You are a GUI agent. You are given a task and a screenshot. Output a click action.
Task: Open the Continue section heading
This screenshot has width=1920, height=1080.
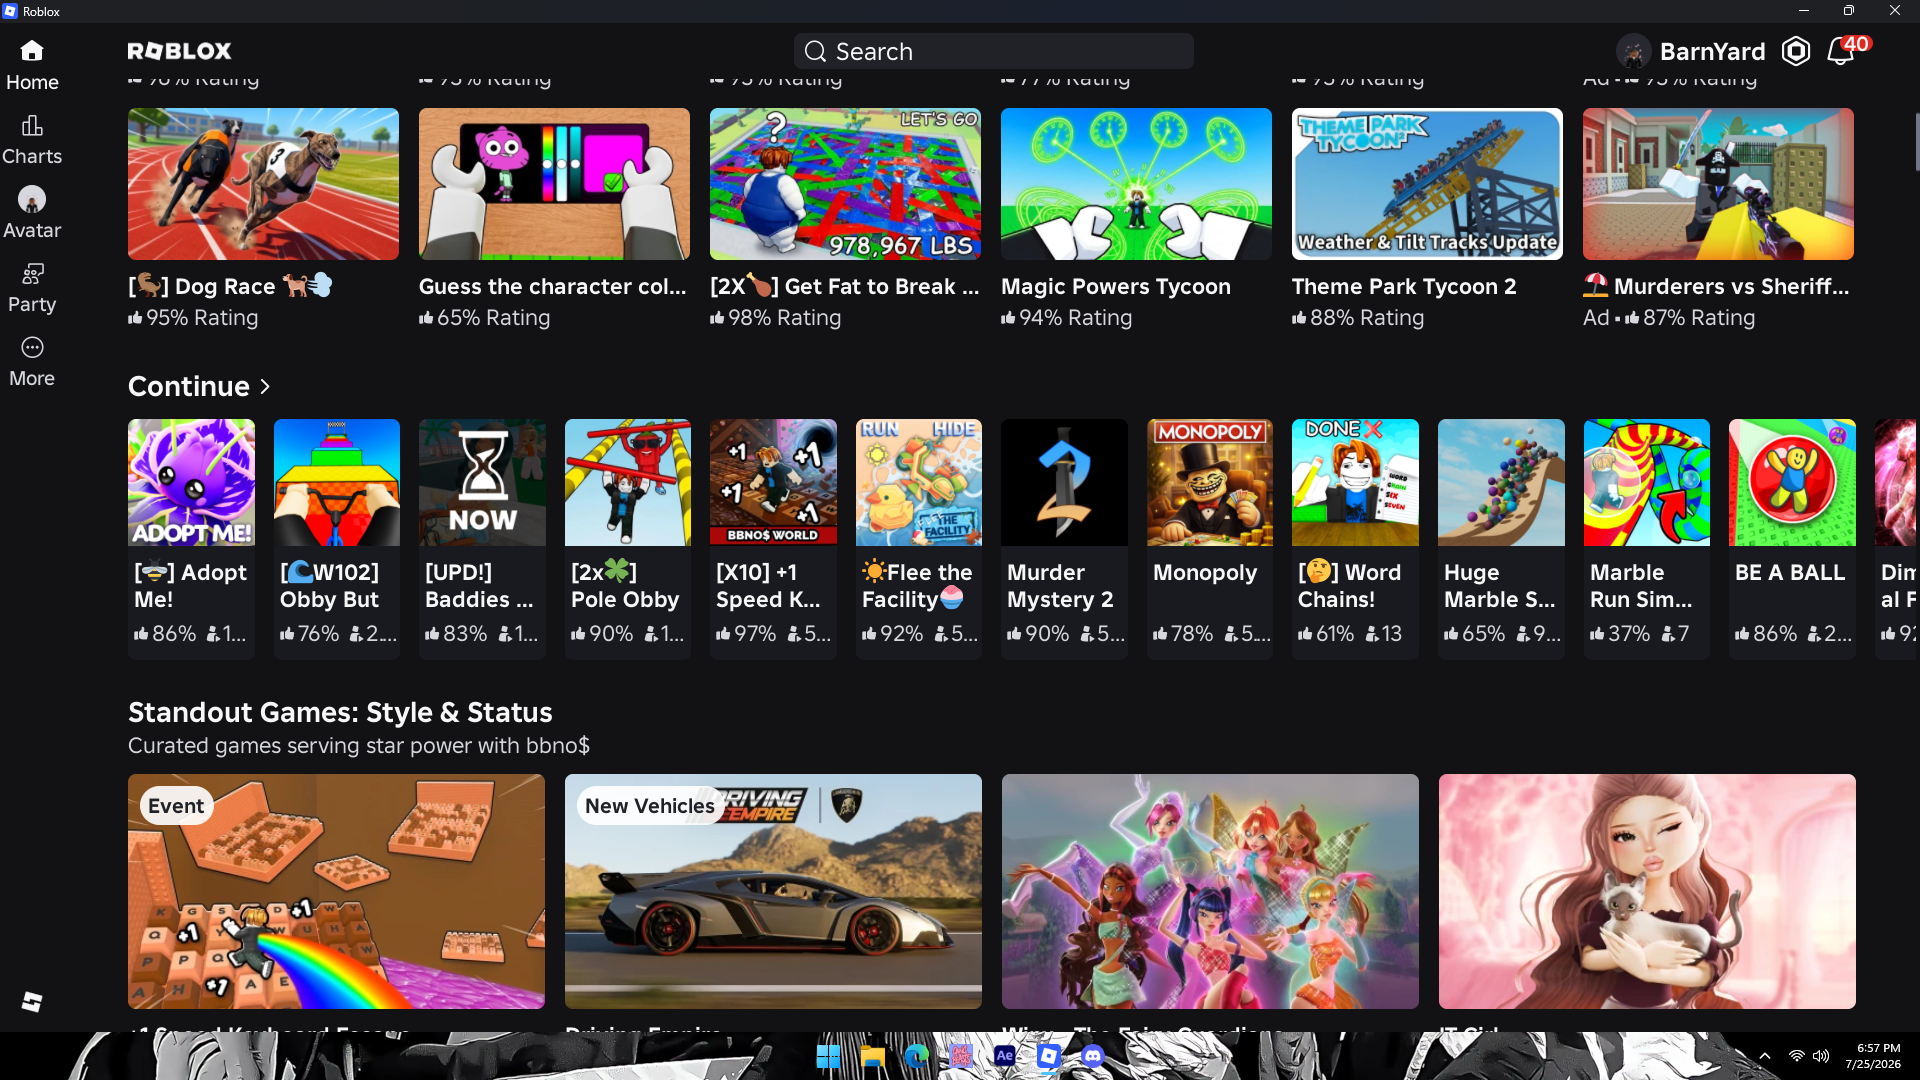coord(189,386)
